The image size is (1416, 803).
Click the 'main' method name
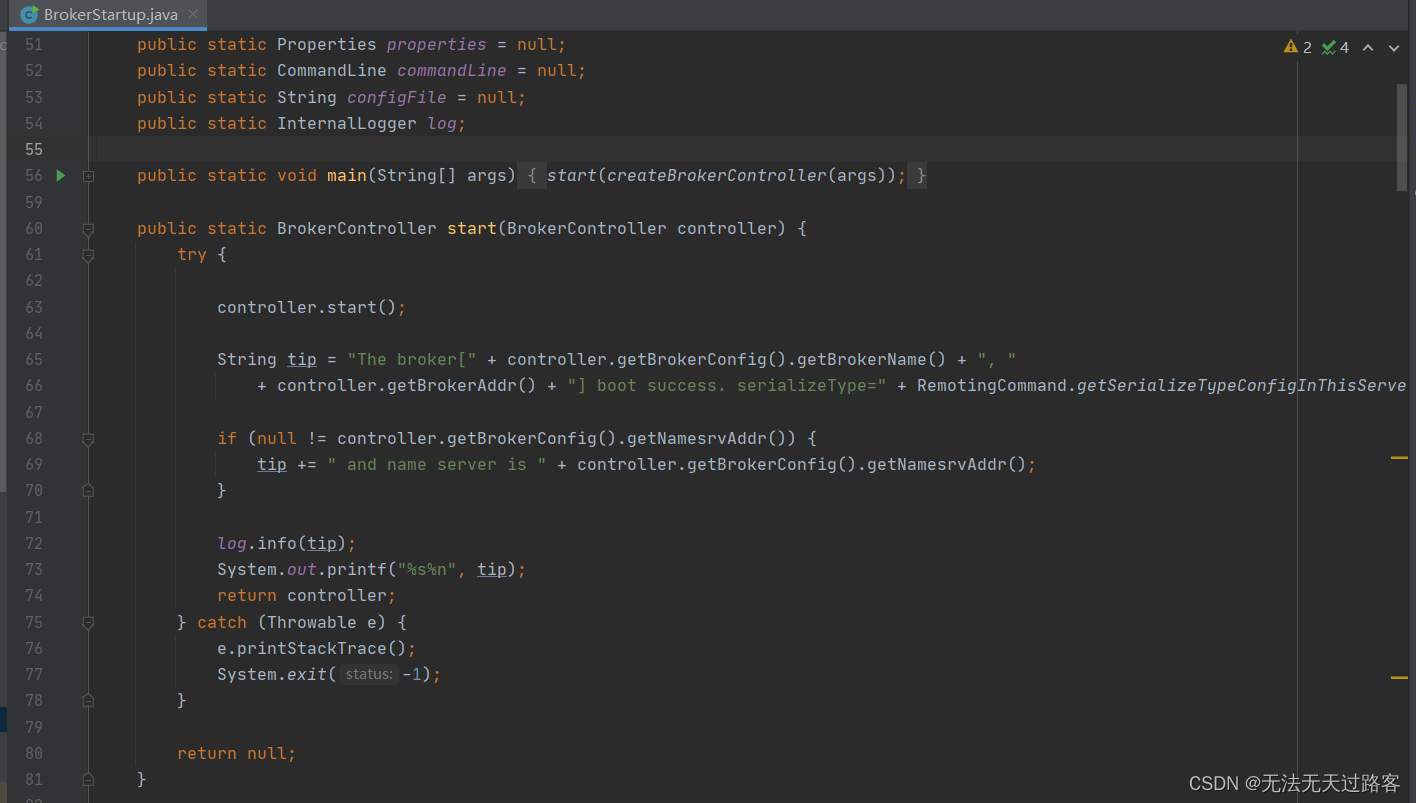[x=347, y=176]
